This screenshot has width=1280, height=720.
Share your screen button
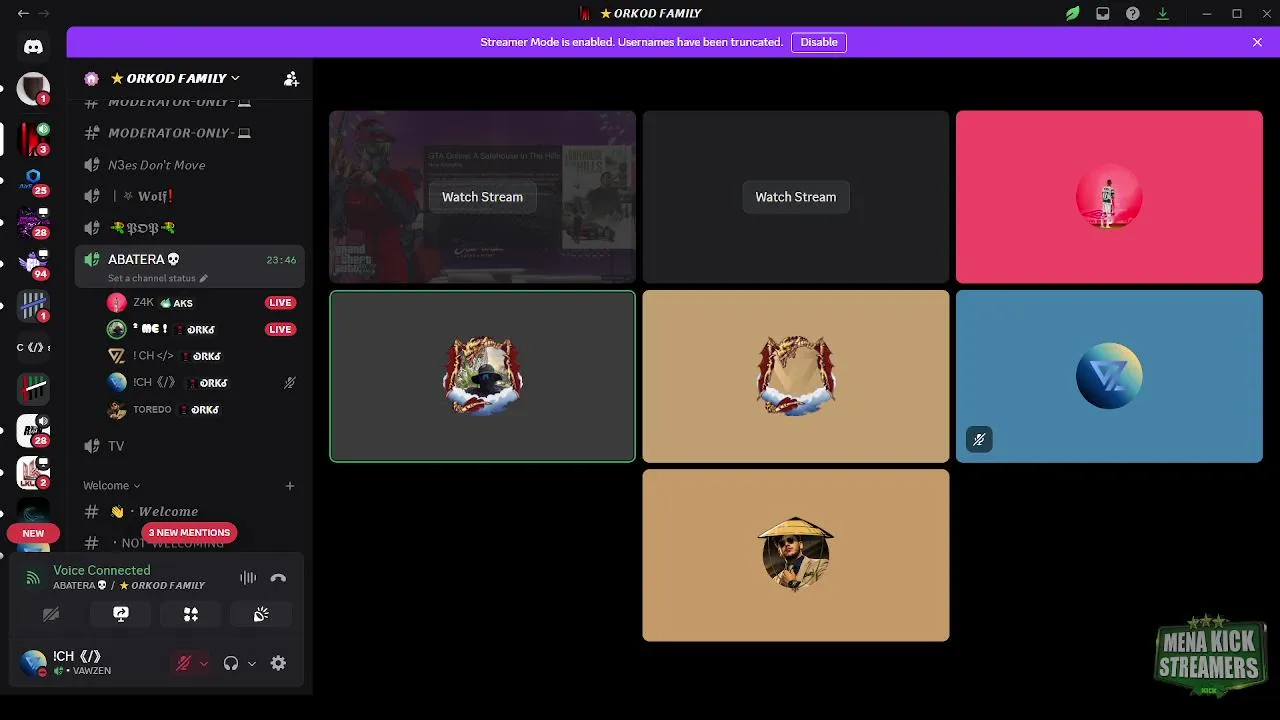[121, 614]
